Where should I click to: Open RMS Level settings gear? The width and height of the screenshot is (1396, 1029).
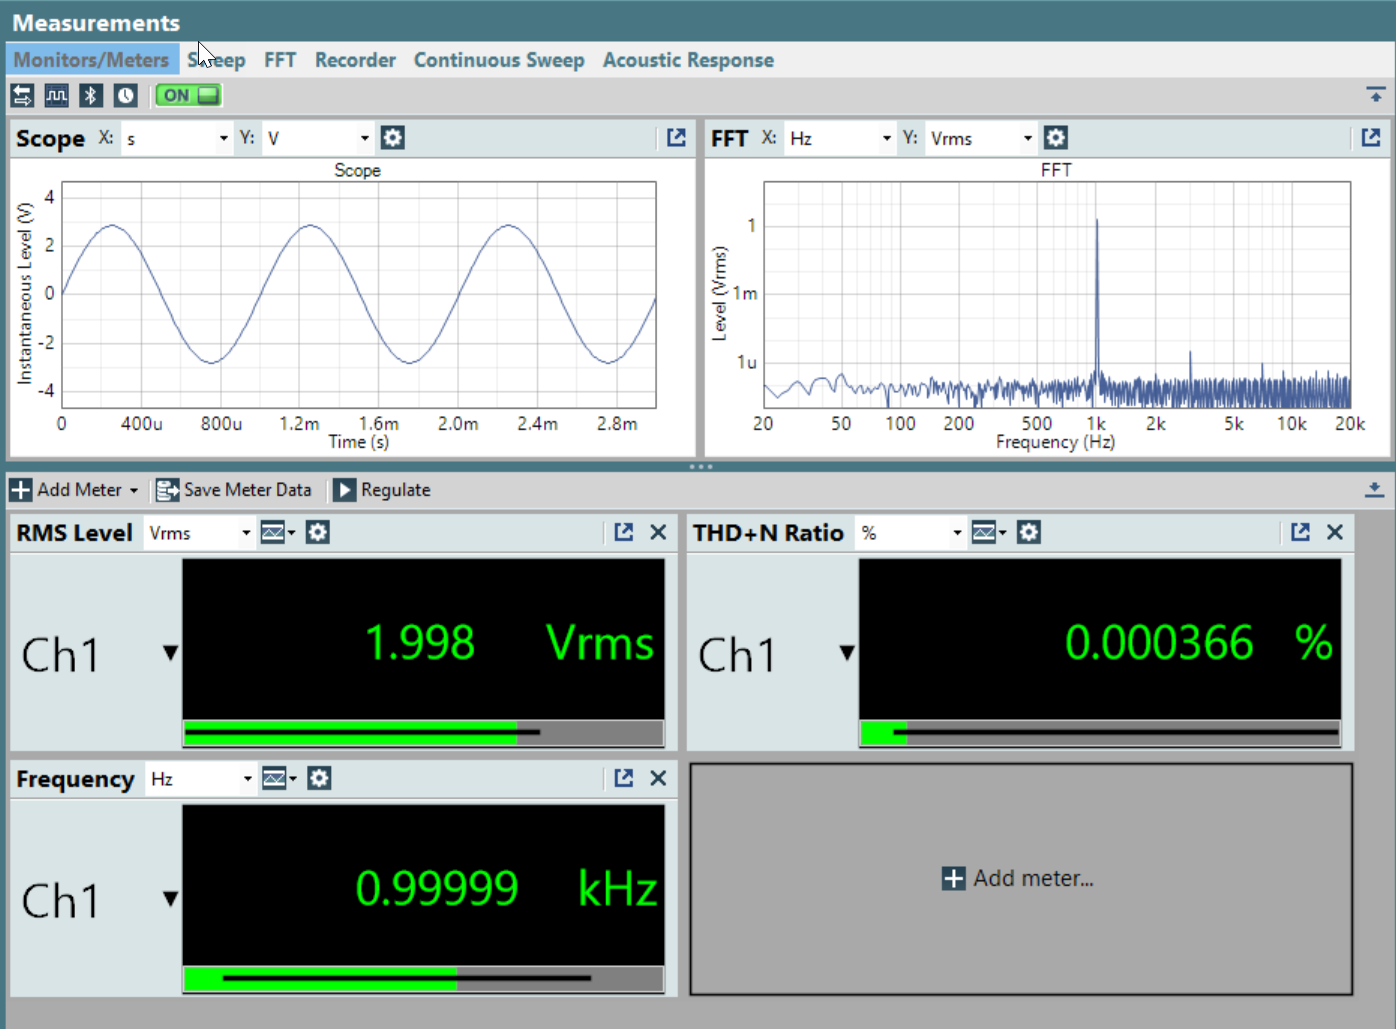318,533
